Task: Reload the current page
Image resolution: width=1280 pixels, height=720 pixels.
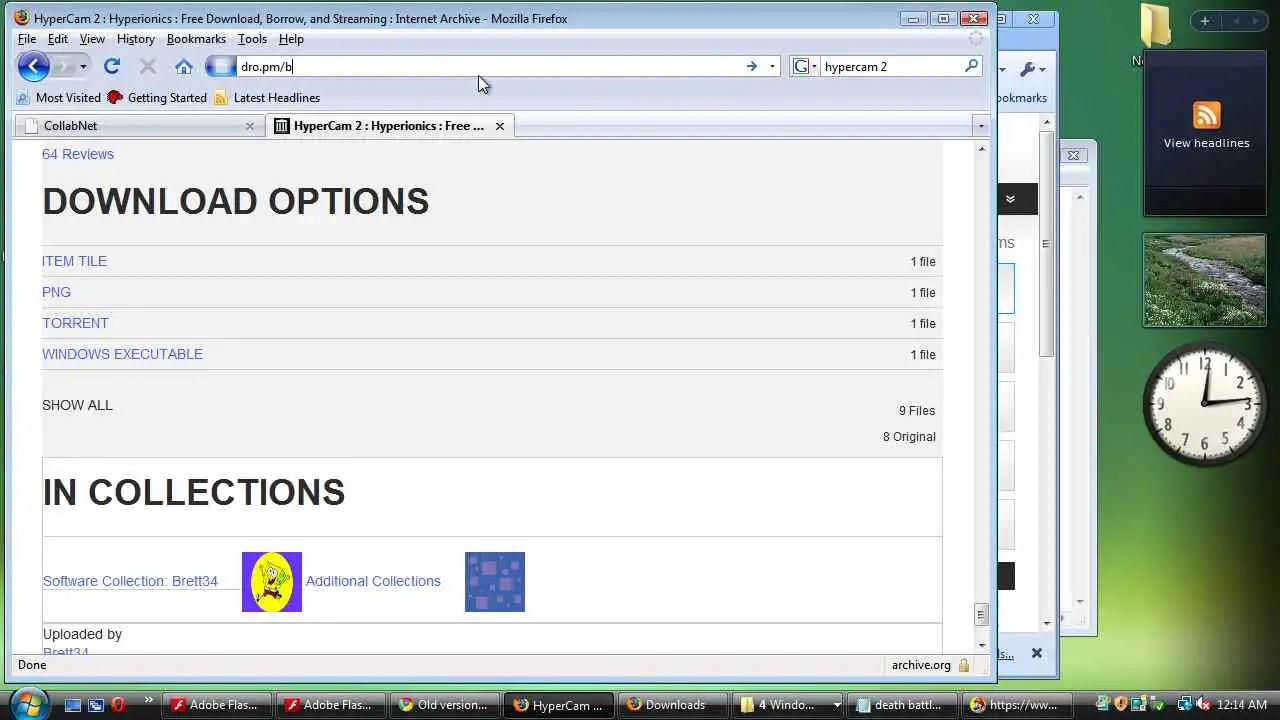Action: pyautogui.click(x=112, y=67)
